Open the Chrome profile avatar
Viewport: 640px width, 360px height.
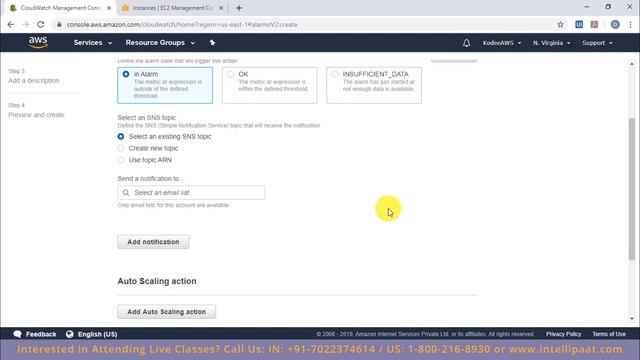coord(615,24)
